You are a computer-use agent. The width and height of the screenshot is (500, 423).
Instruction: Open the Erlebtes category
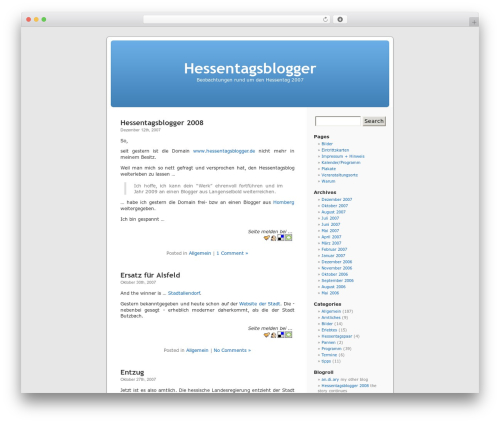329,330
